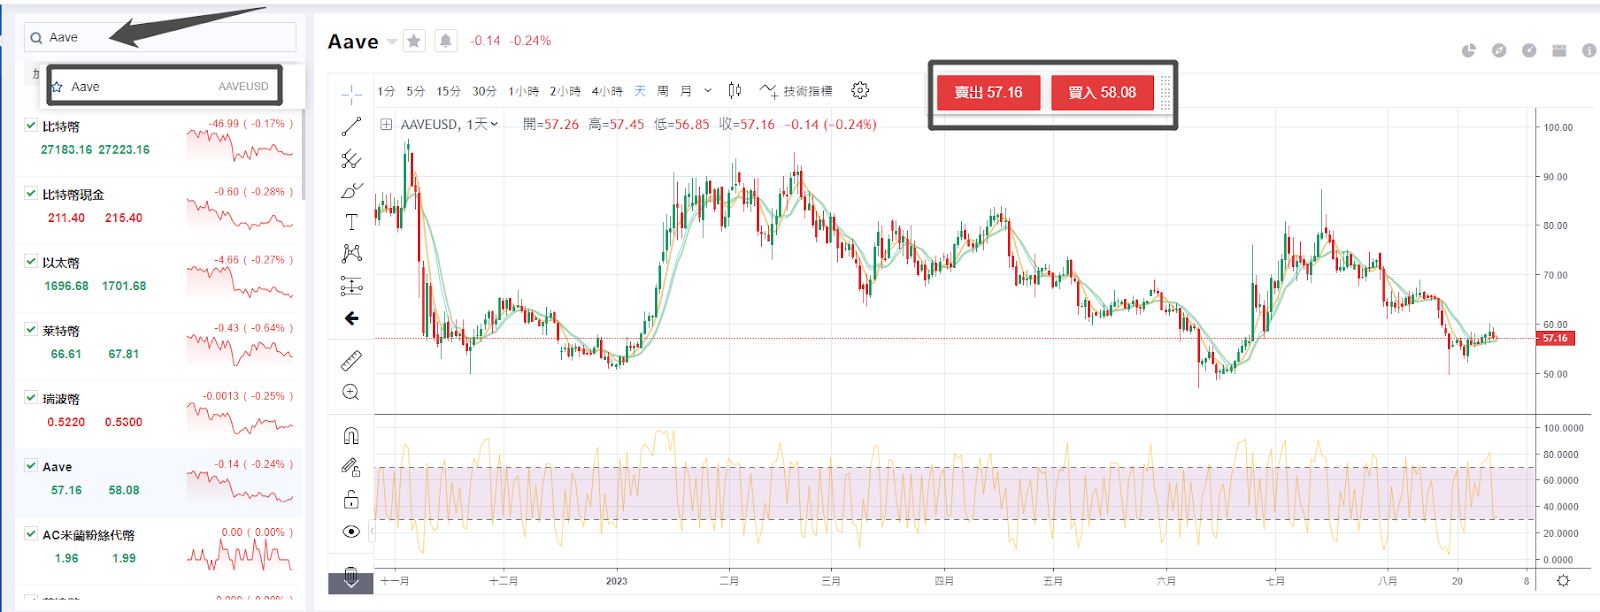This screenshot has height=612, width=1600.
Task: Open the more timeframes dropdown chevron
Action: point(708,91)
